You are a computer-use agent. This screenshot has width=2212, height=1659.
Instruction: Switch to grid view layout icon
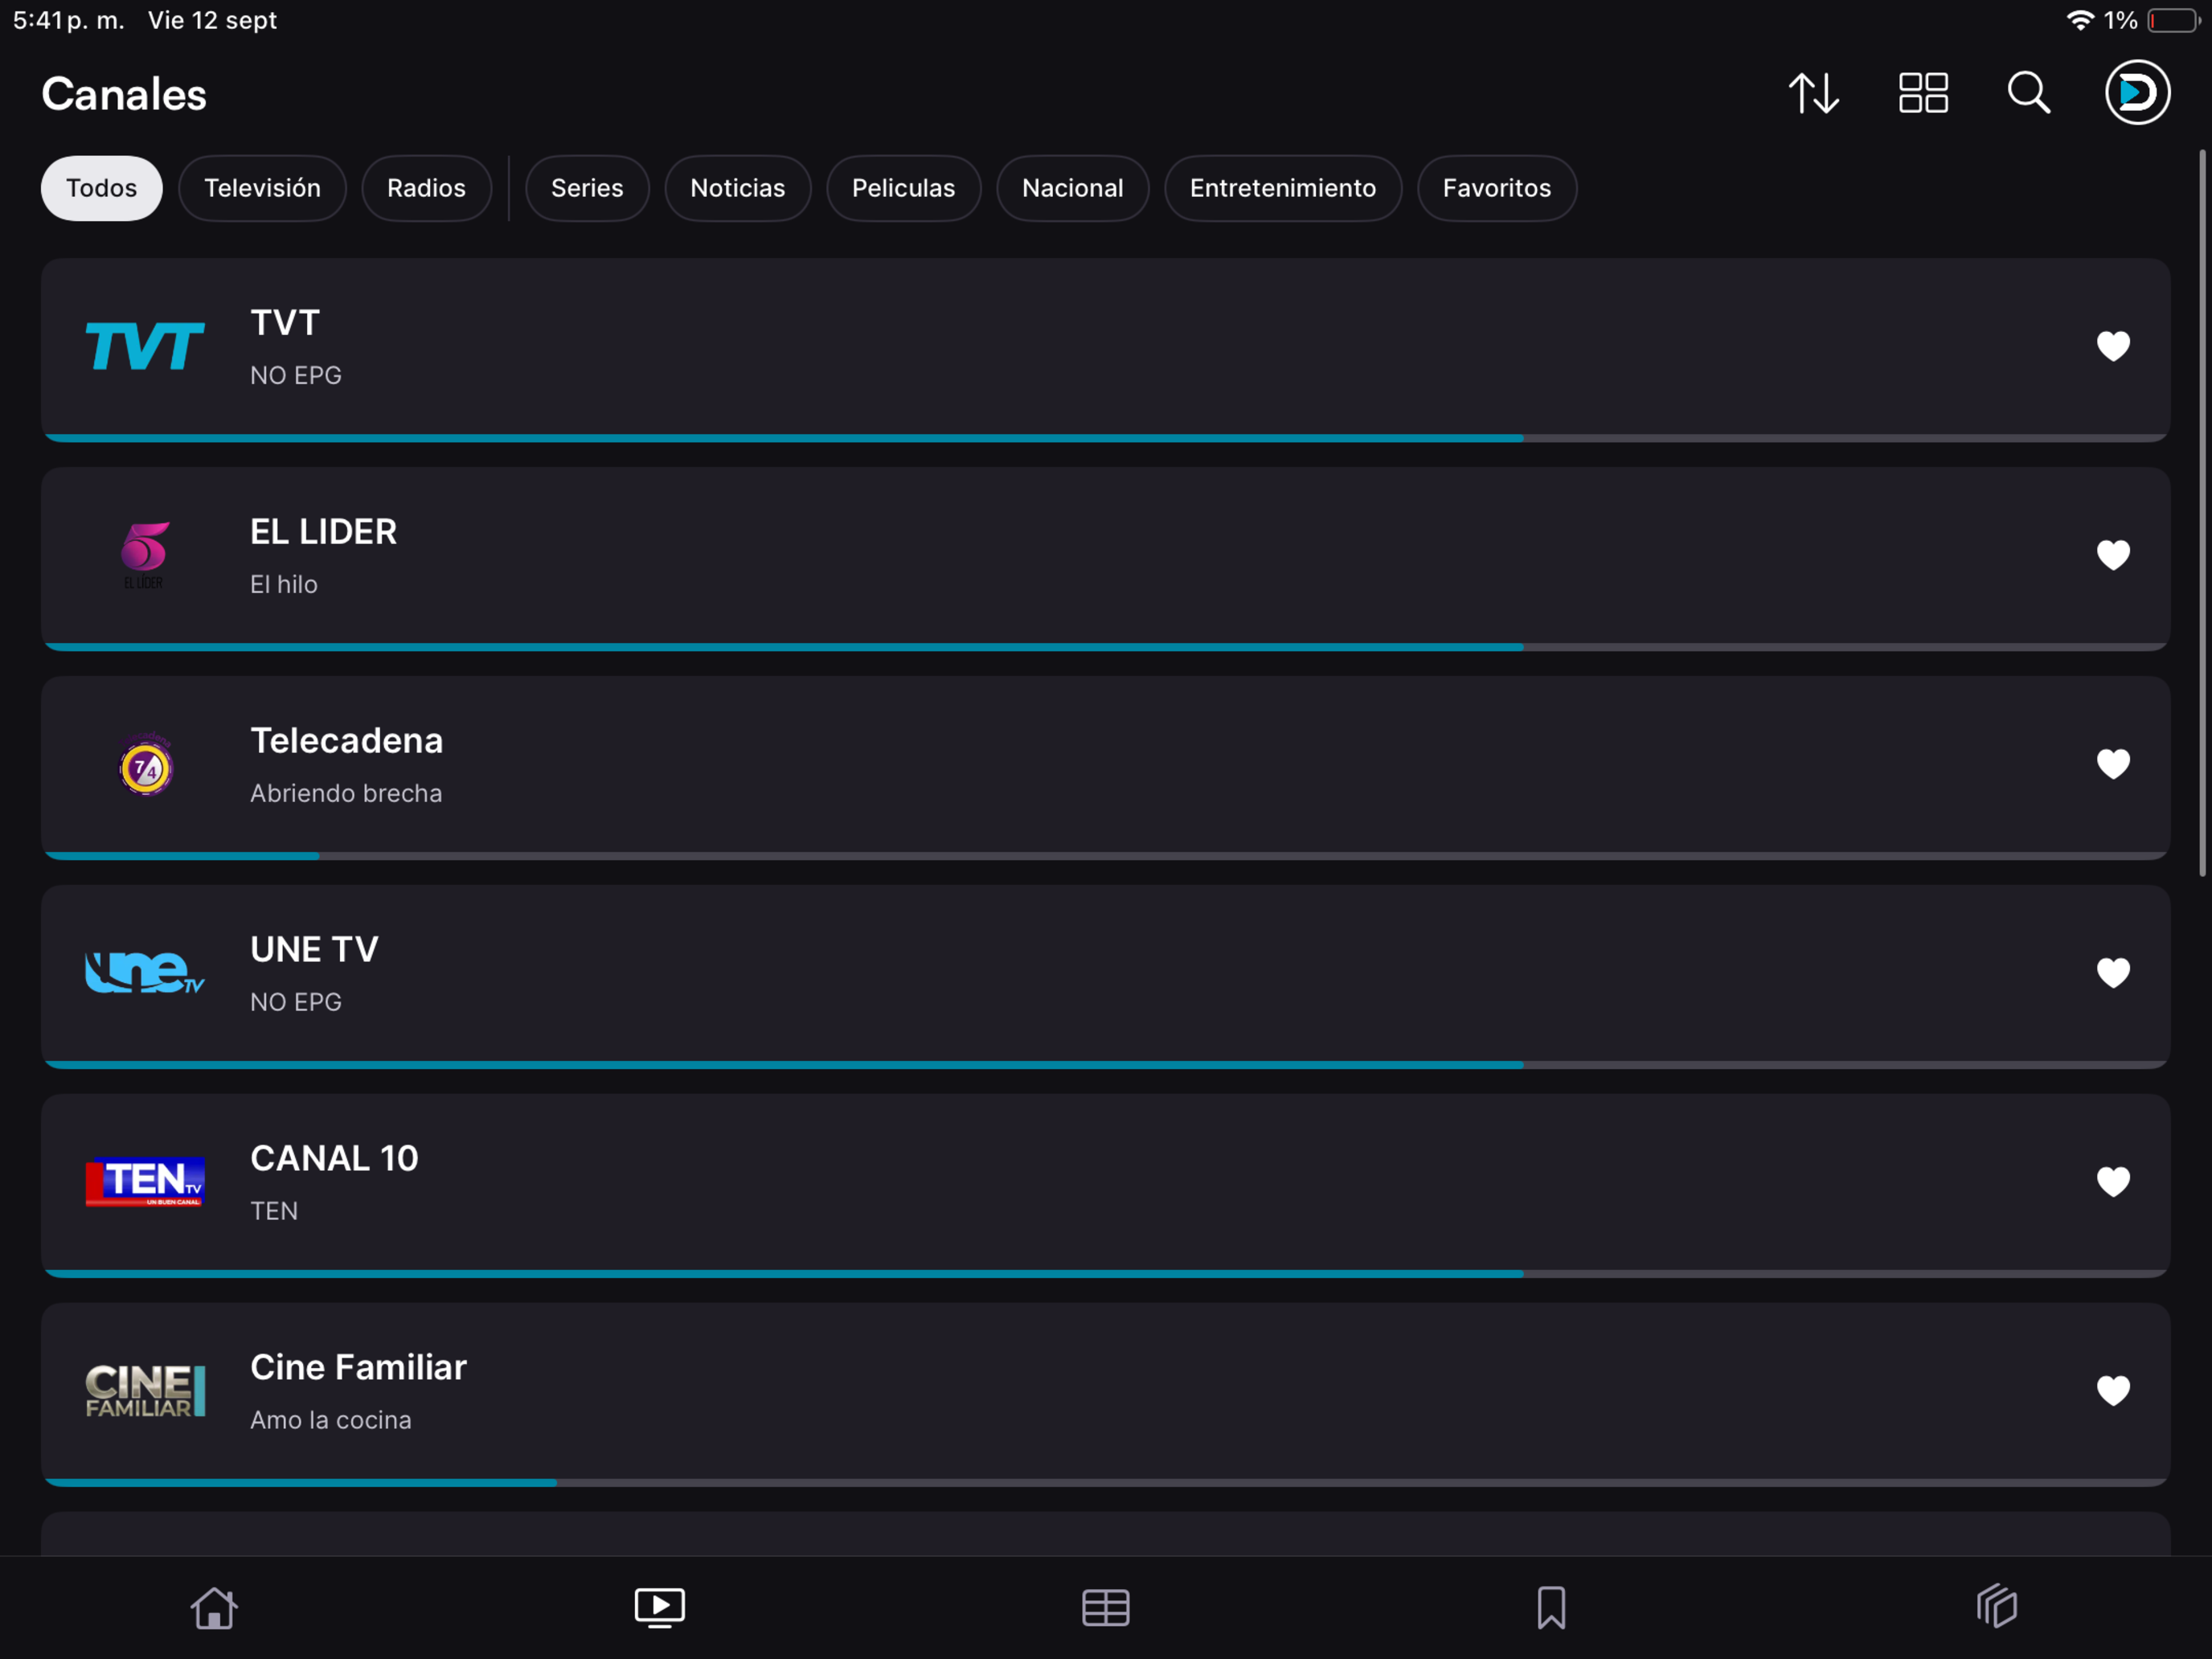tap(1923, 93)
